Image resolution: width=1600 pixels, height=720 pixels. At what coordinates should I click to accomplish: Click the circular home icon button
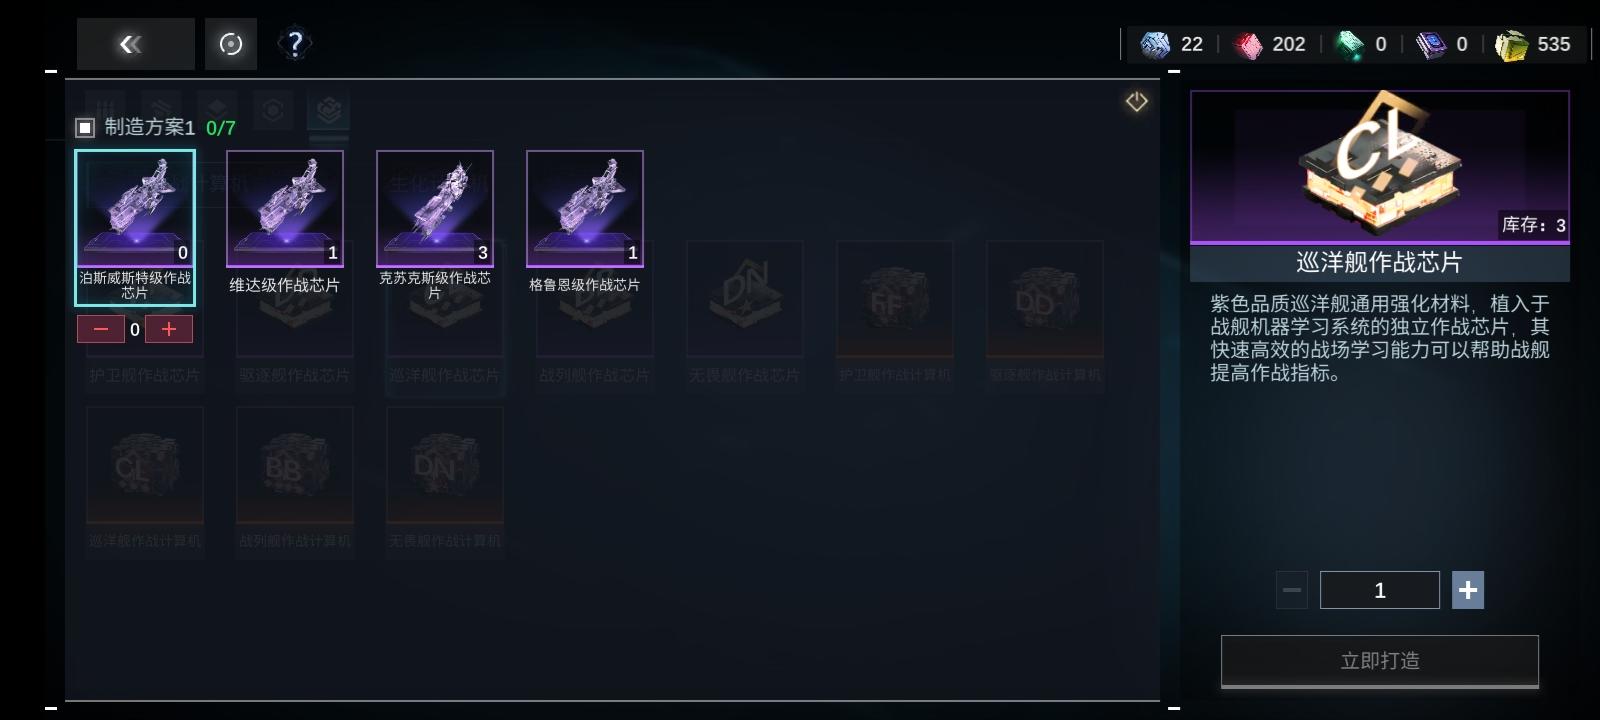(x=231, y=44)
